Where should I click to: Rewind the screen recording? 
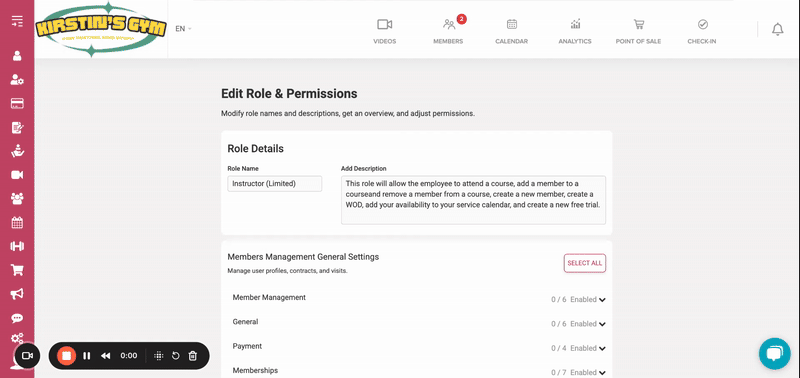(106, 356)
